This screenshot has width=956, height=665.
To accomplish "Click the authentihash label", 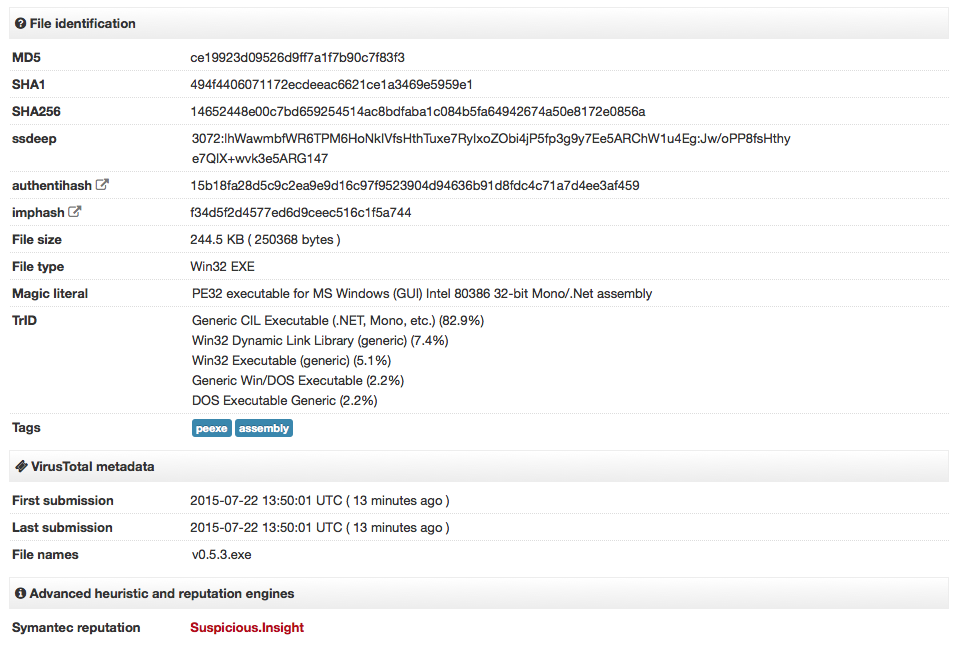I will 52,185.
